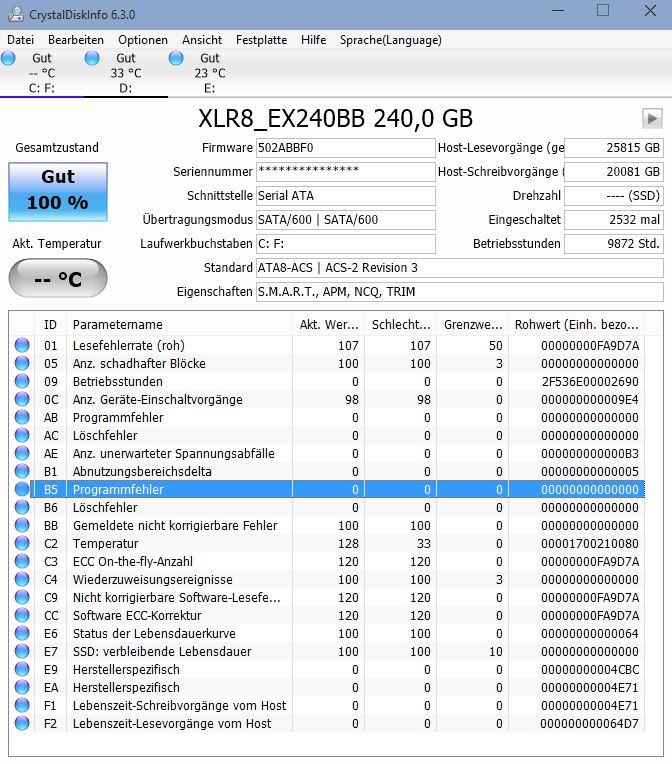Click the Standard field ATA8-ACS
The image size is (672, 764).
[x=460, y=267]
